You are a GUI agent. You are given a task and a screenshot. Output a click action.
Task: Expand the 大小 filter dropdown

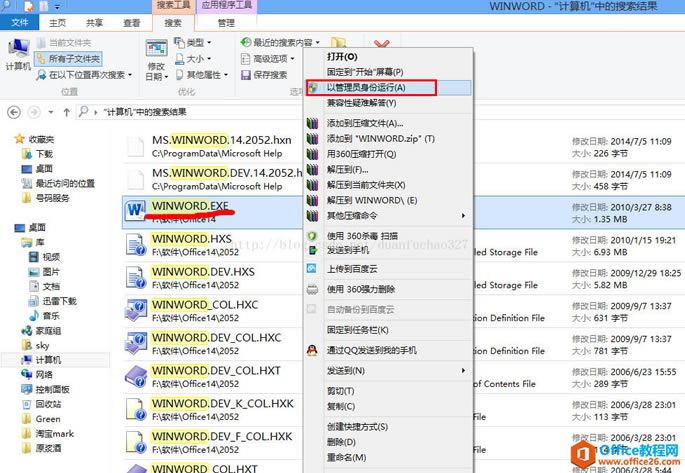pos(193,59)
